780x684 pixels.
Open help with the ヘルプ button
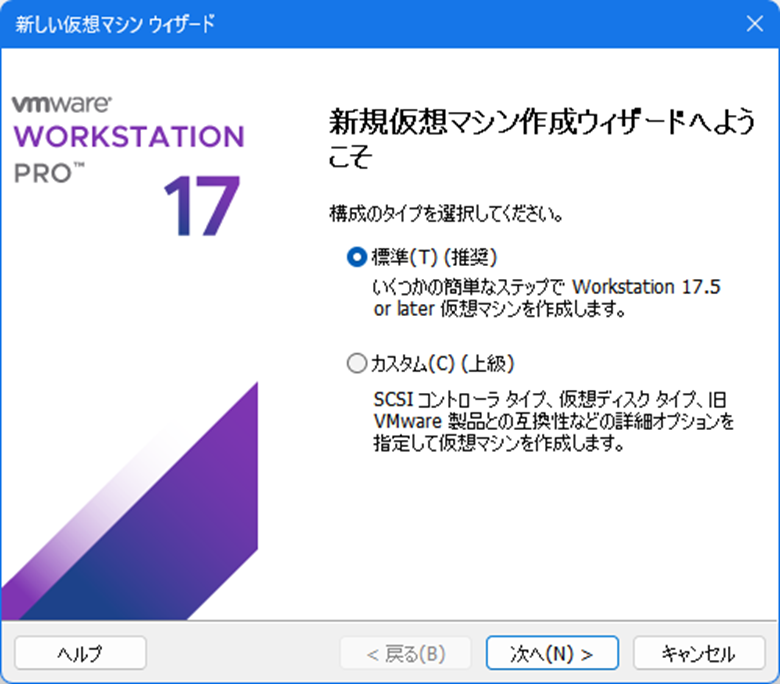pos(80,653)
